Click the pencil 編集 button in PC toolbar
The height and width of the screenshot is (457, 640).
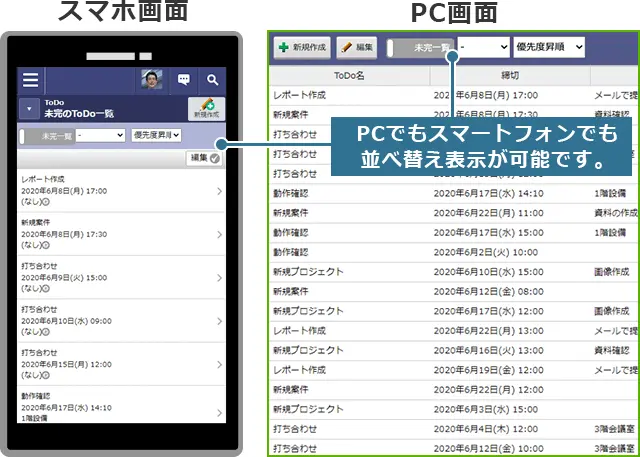[x=357, y=47]
